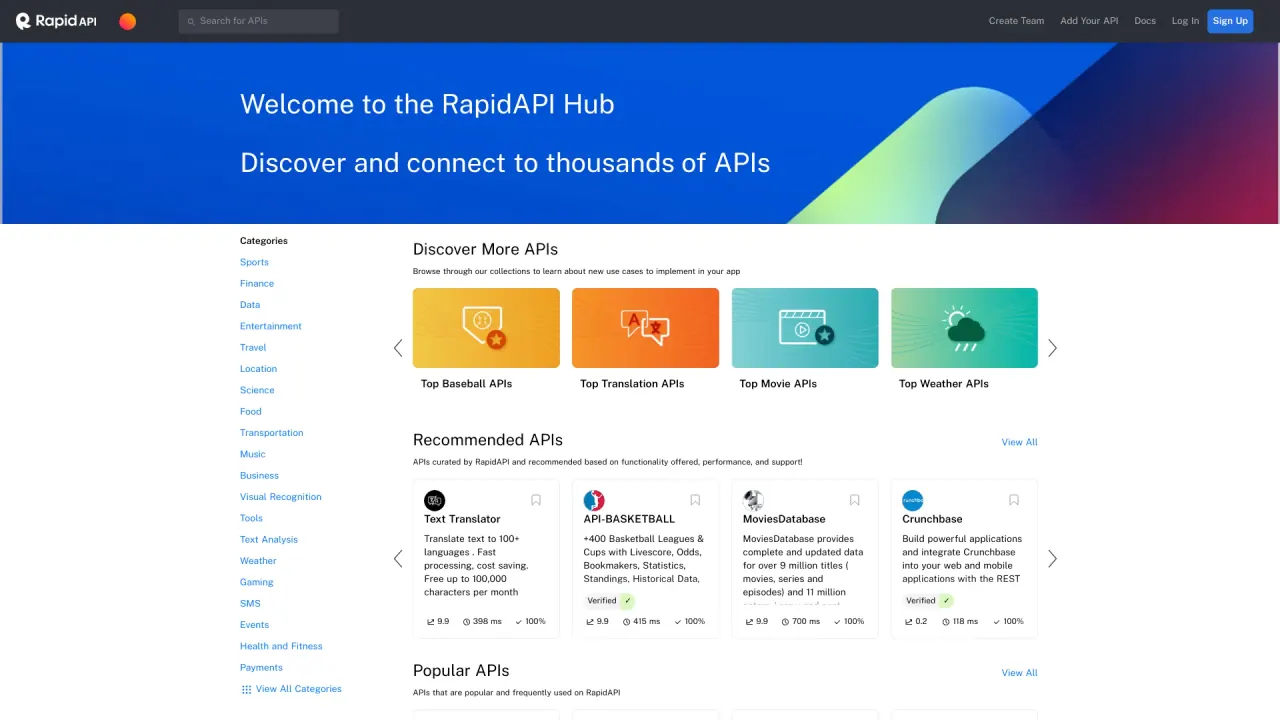This screenshot has width=1280, height=720.
Task: Open View All Categories link
Action: pyautogui.click(x=299, y=689)
